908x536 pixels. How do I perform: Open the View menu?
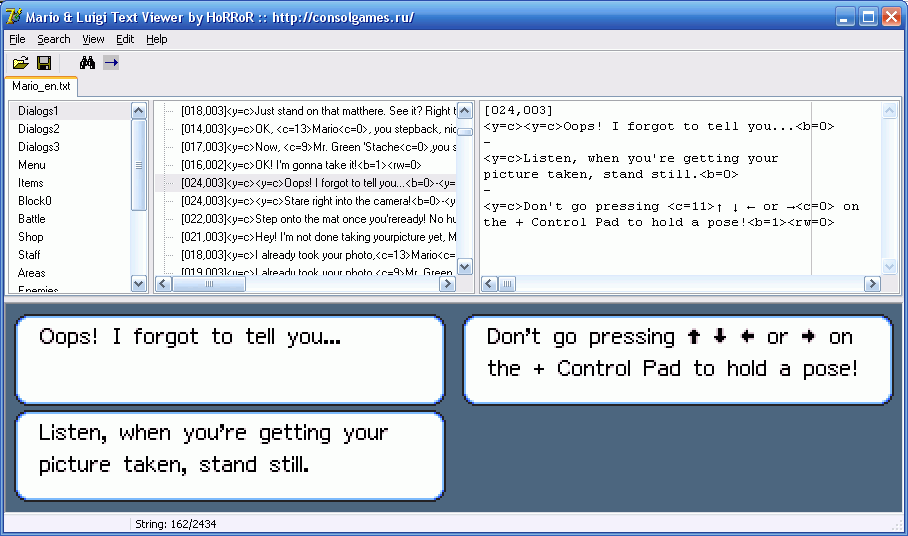(x=93, y=39)
